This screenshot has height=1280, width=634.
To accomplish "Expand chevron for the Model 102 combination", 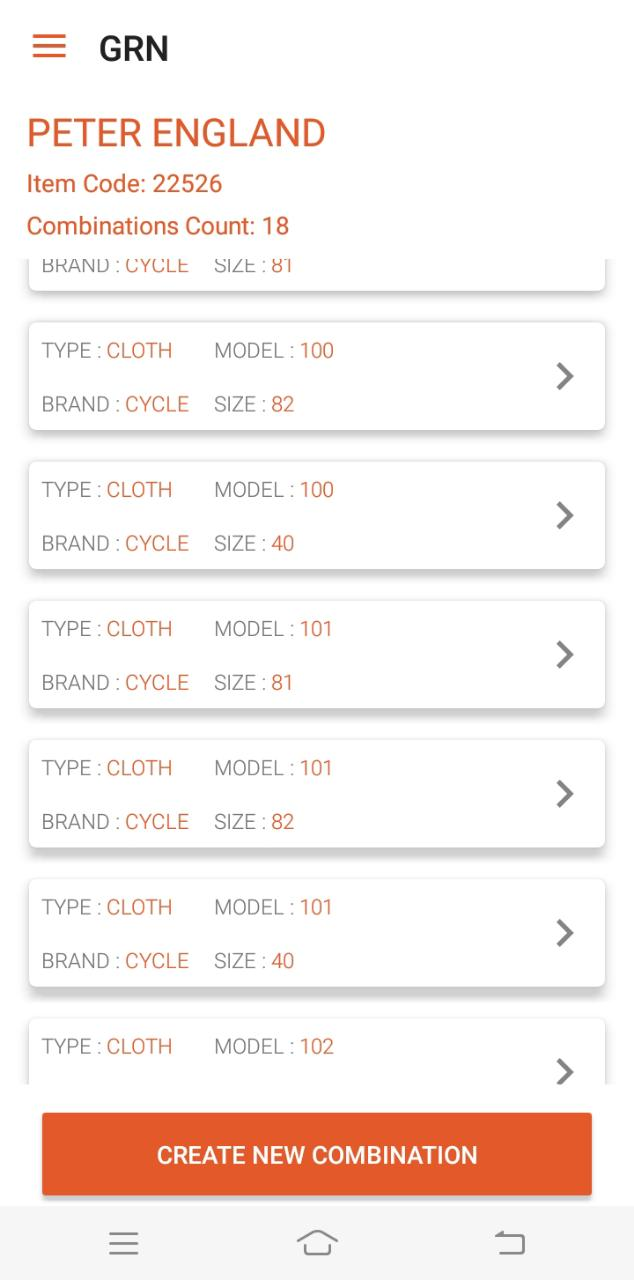I will [565, 1070].
